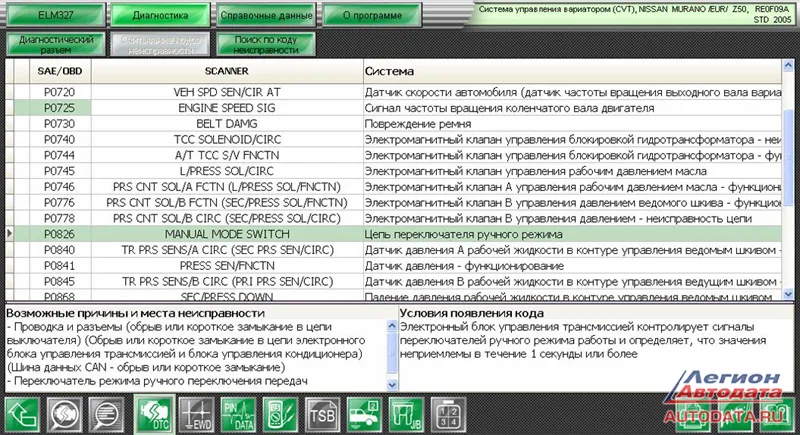
Task: Select the P0744 code cell
Action: click(60, 156)
